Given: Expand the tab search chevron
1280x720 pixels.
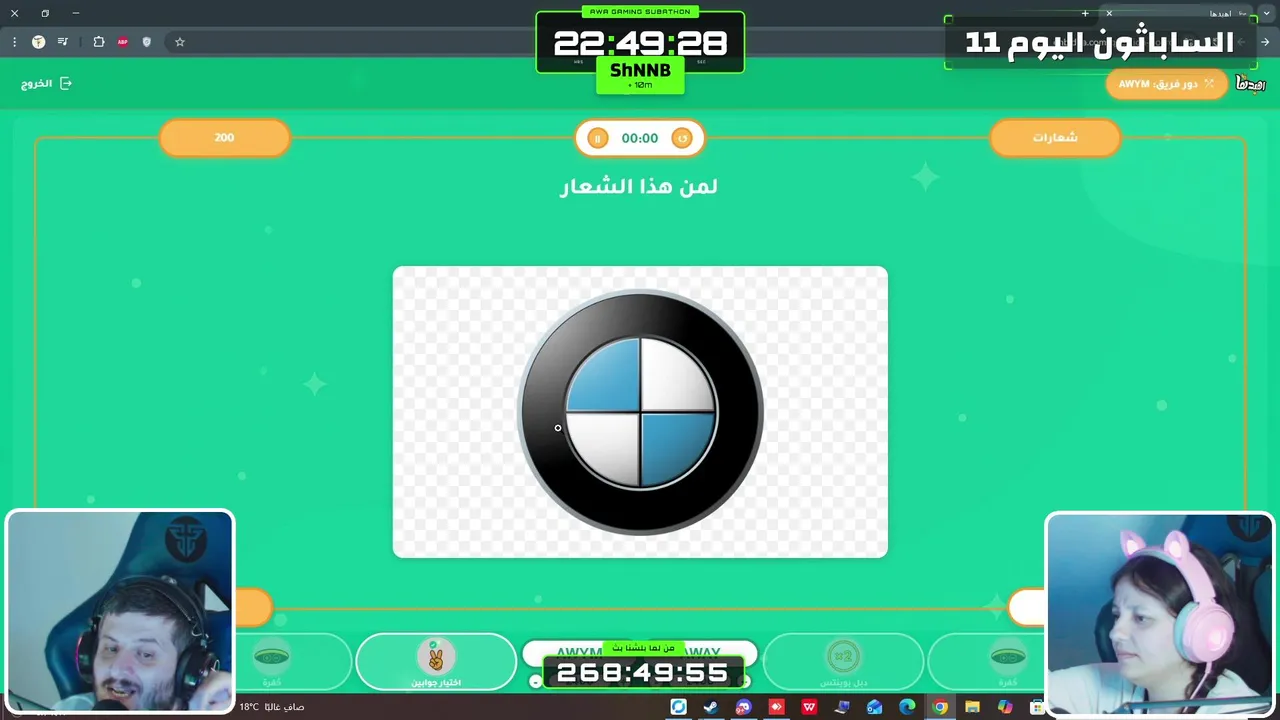Looking at the screenshot, I should pyautogui.click(x=1267, y=13).
